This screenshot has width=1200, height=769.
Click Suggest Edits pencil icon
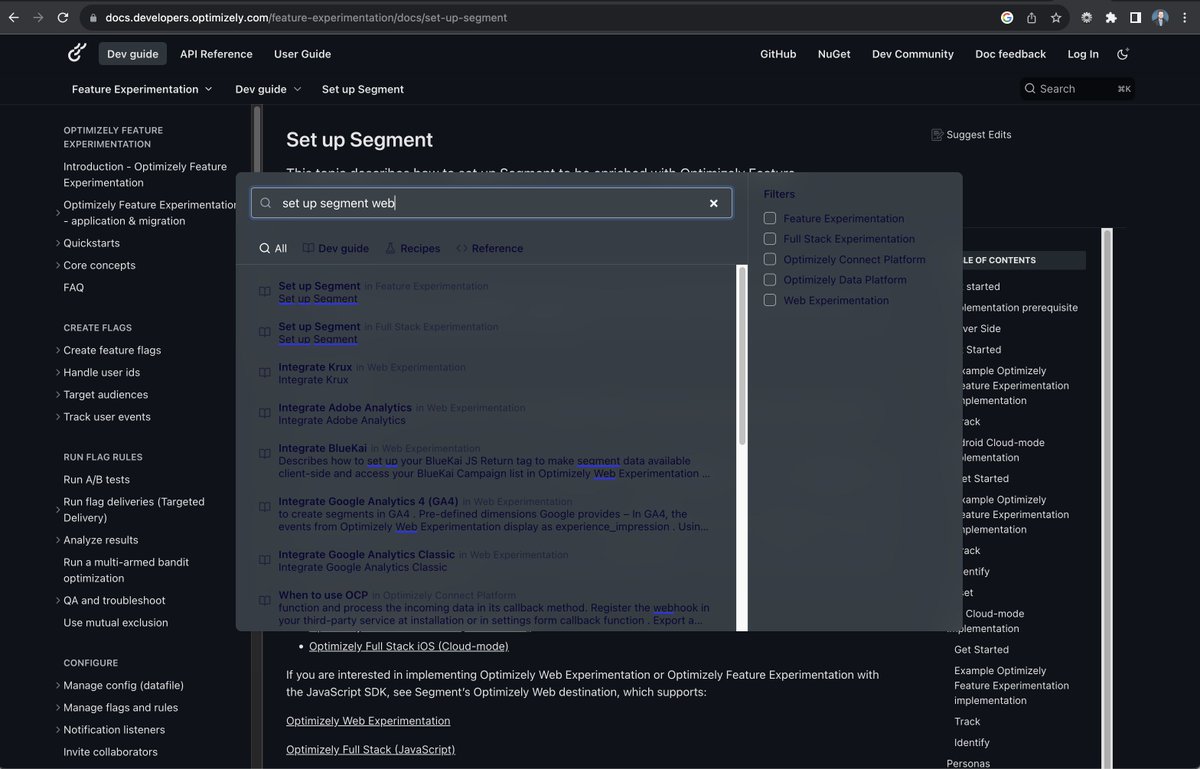pos(937,135)
